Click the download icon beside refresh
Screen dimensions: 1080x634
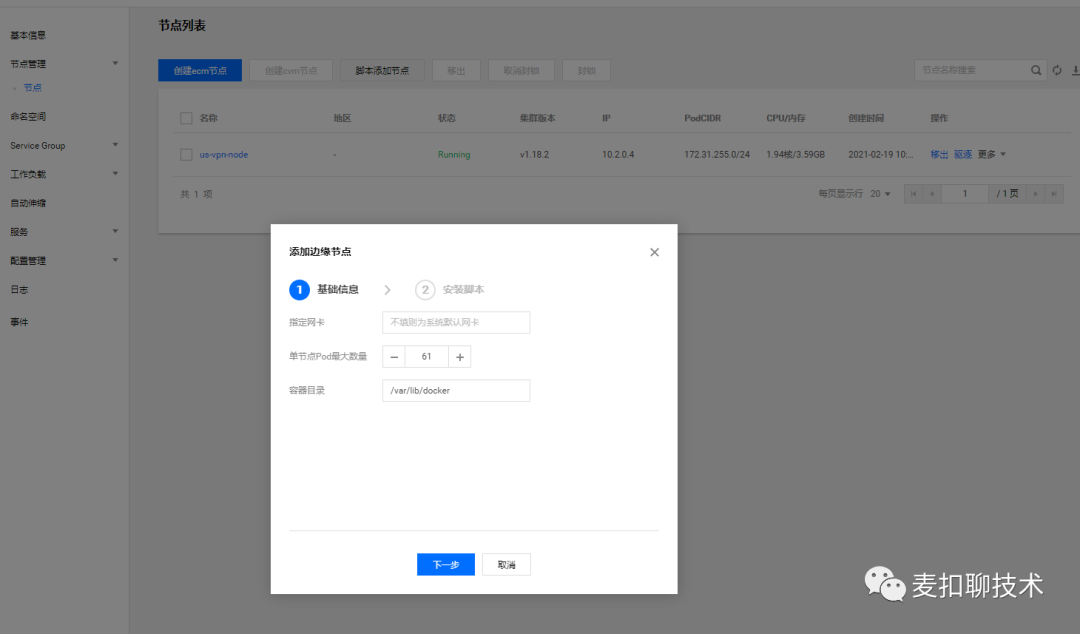pyautogui.click(x=1075, y=70)
